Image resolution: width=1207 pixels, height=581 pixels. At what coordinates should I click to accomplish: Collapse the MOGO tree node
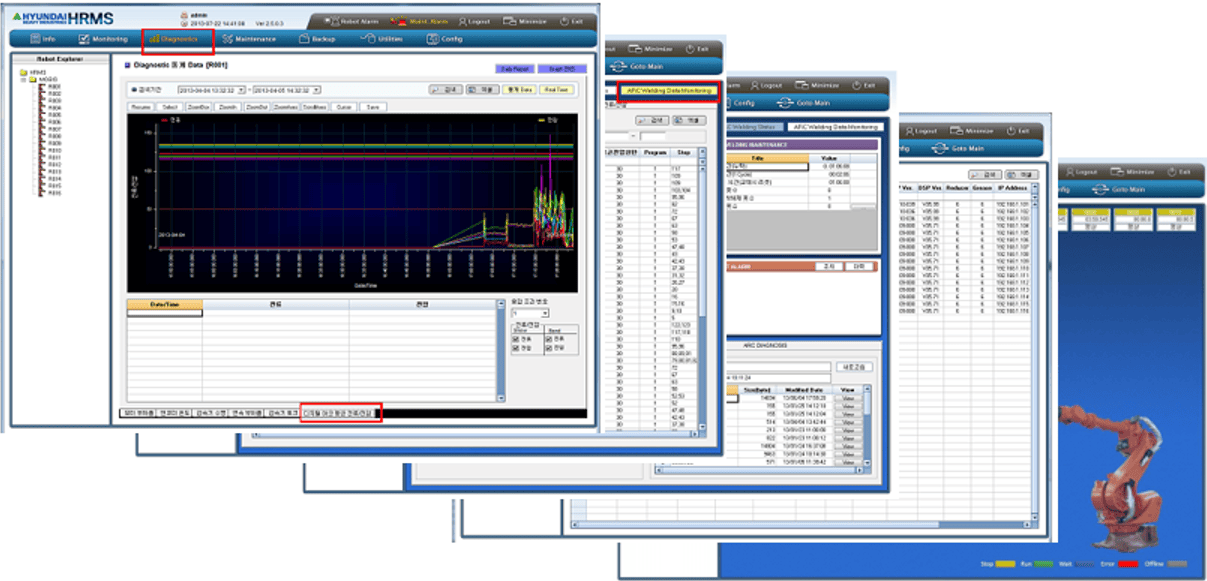pyautogui.click(x=23, y=79)
